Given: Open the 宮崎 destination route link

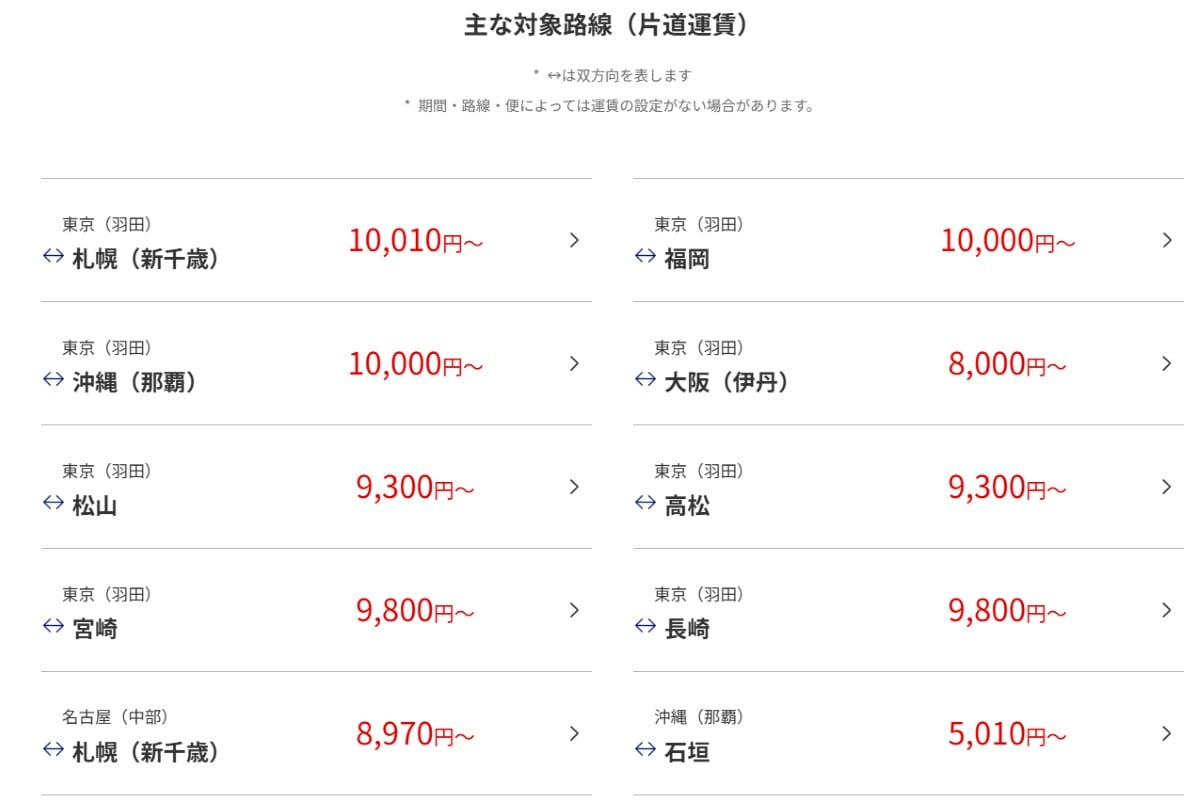Looking at the screenshot, I should point(95,629).
